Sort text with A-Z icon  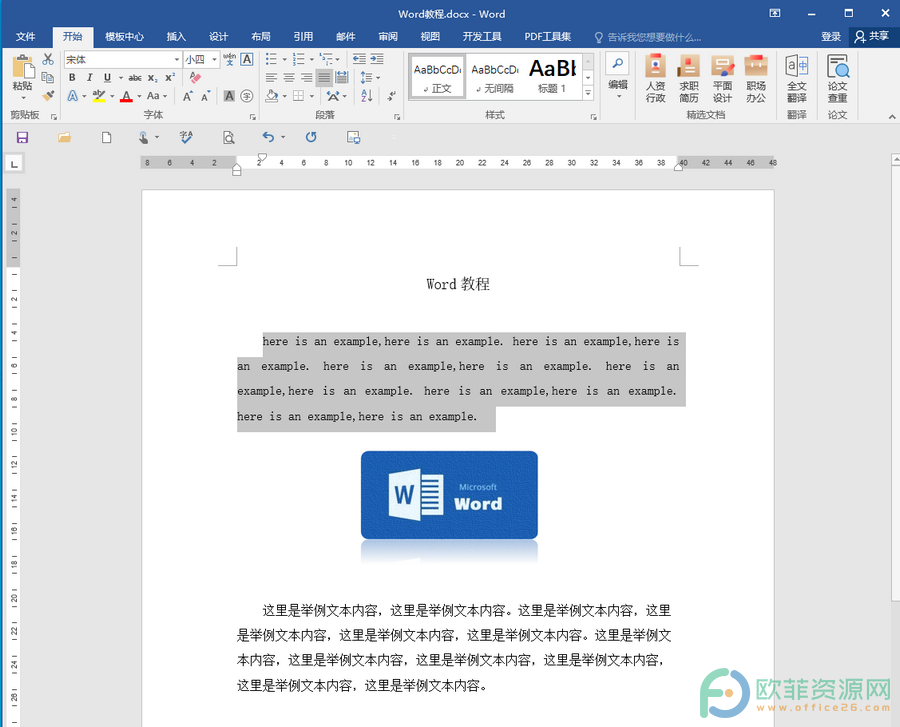pyautogui.click(x=367, y=96)
